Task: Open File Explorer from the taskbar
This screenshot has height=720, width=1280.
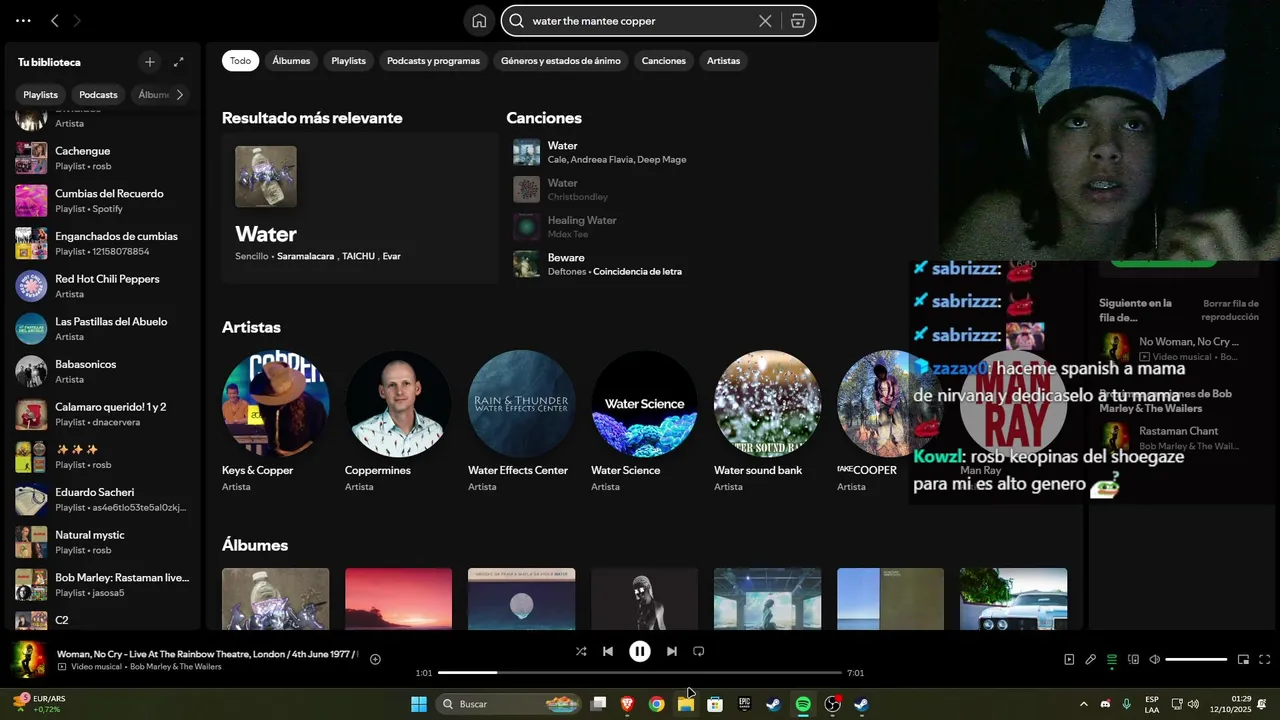Action: (x=686, y=704)
